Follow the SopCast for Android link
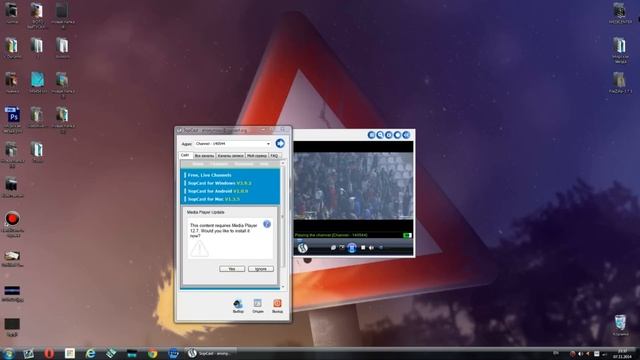 coord(218,191)
